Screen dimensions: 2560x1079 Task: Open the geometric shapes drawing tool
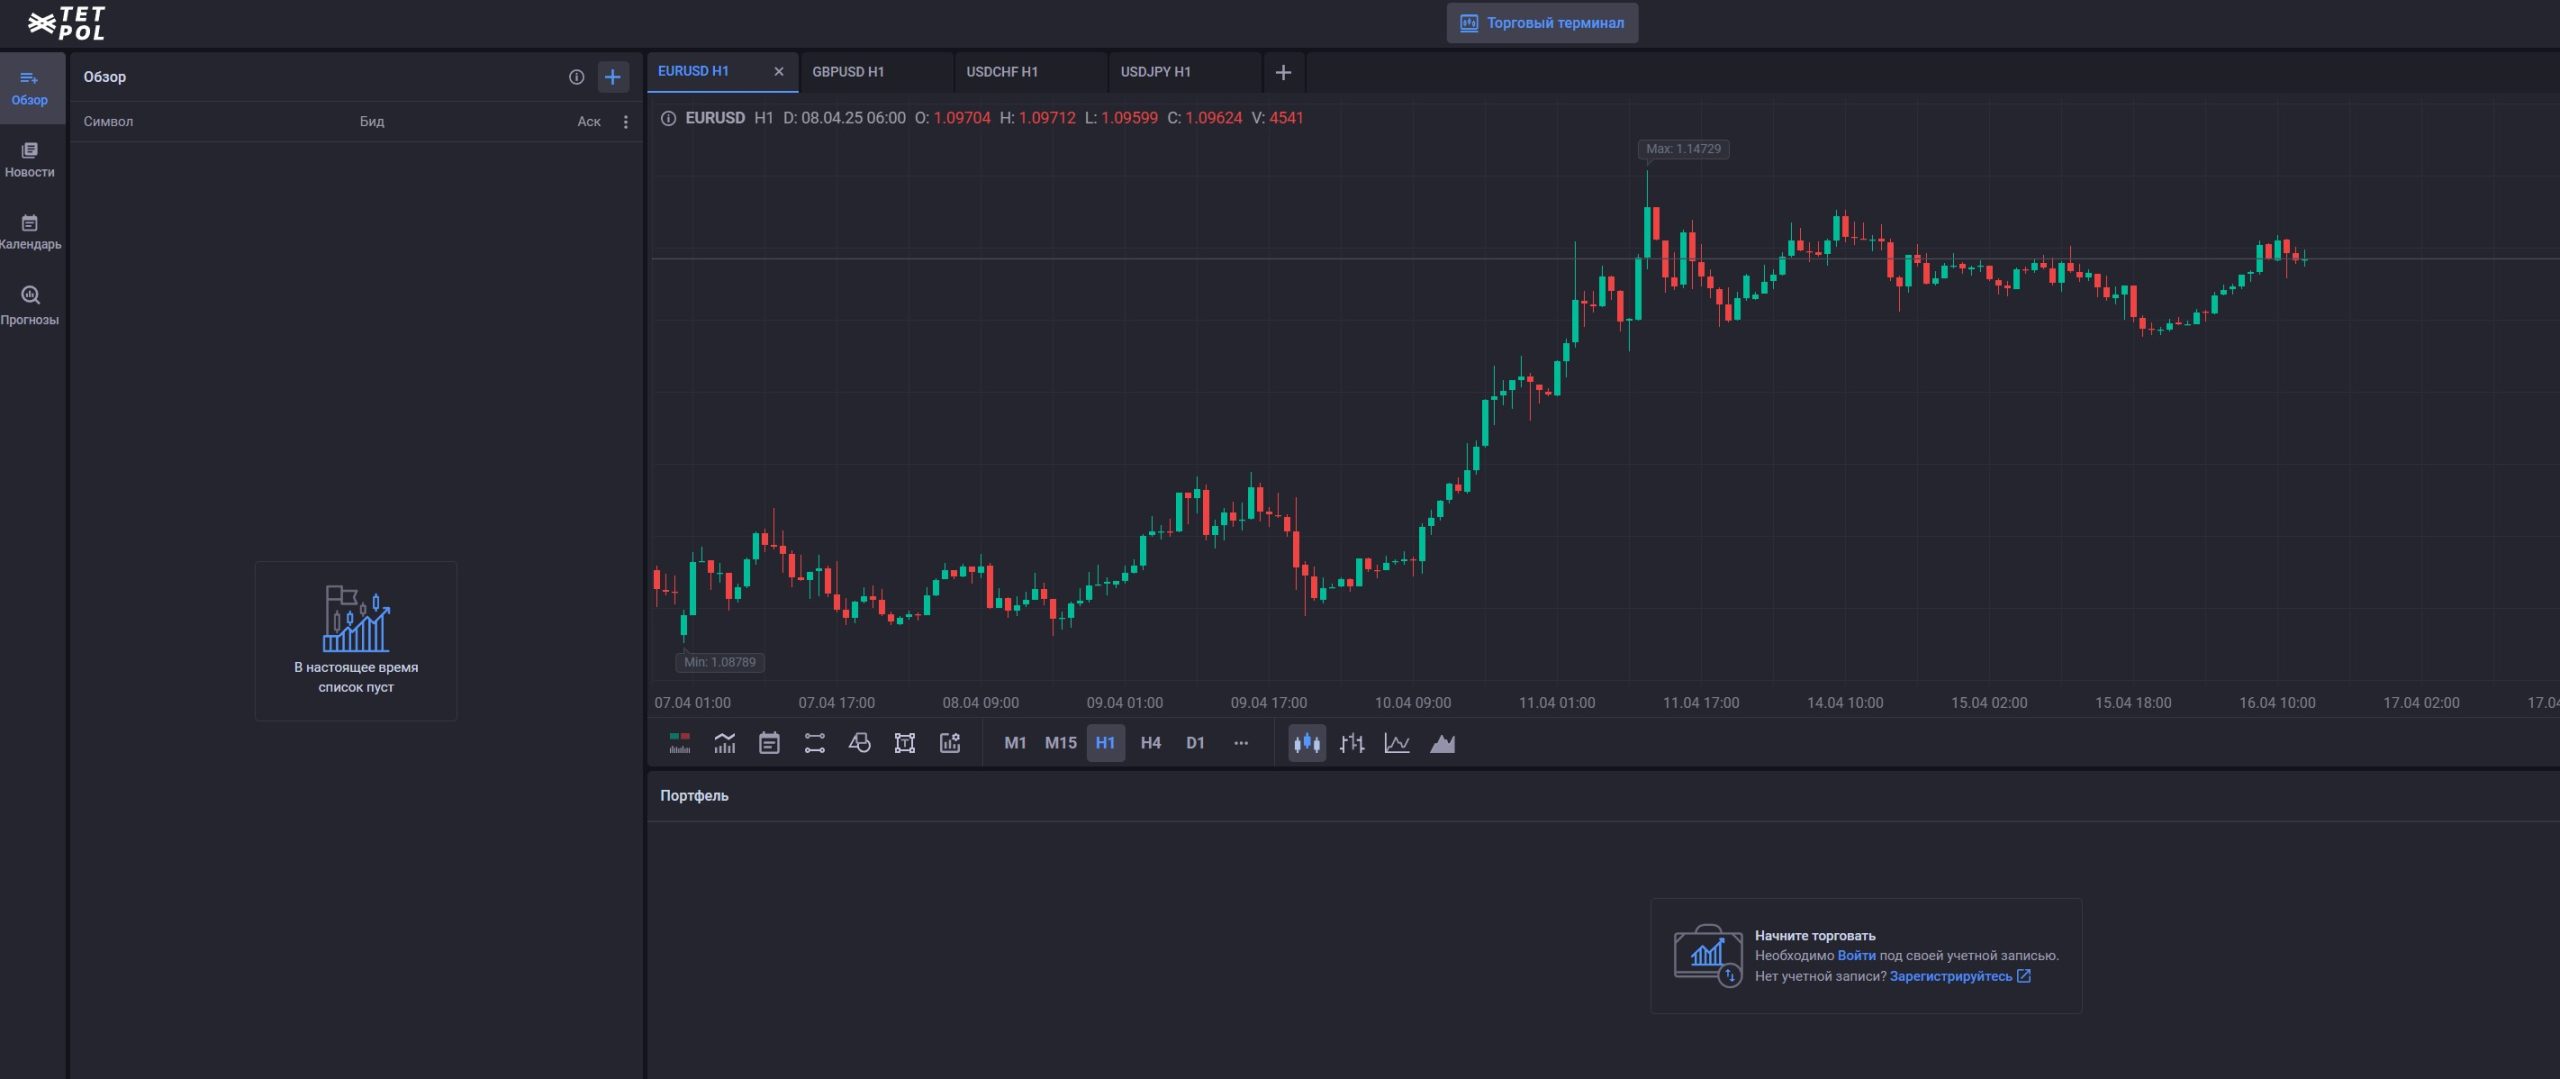point(859,743)
